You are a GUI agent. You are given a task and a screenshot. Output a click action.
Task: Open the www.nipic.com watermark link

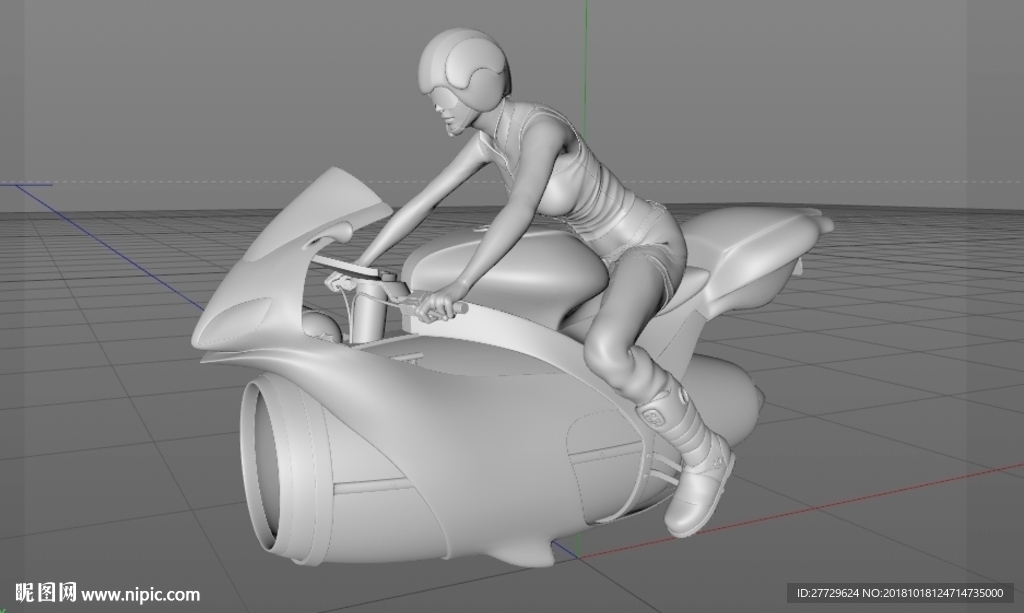coord(140,595)
